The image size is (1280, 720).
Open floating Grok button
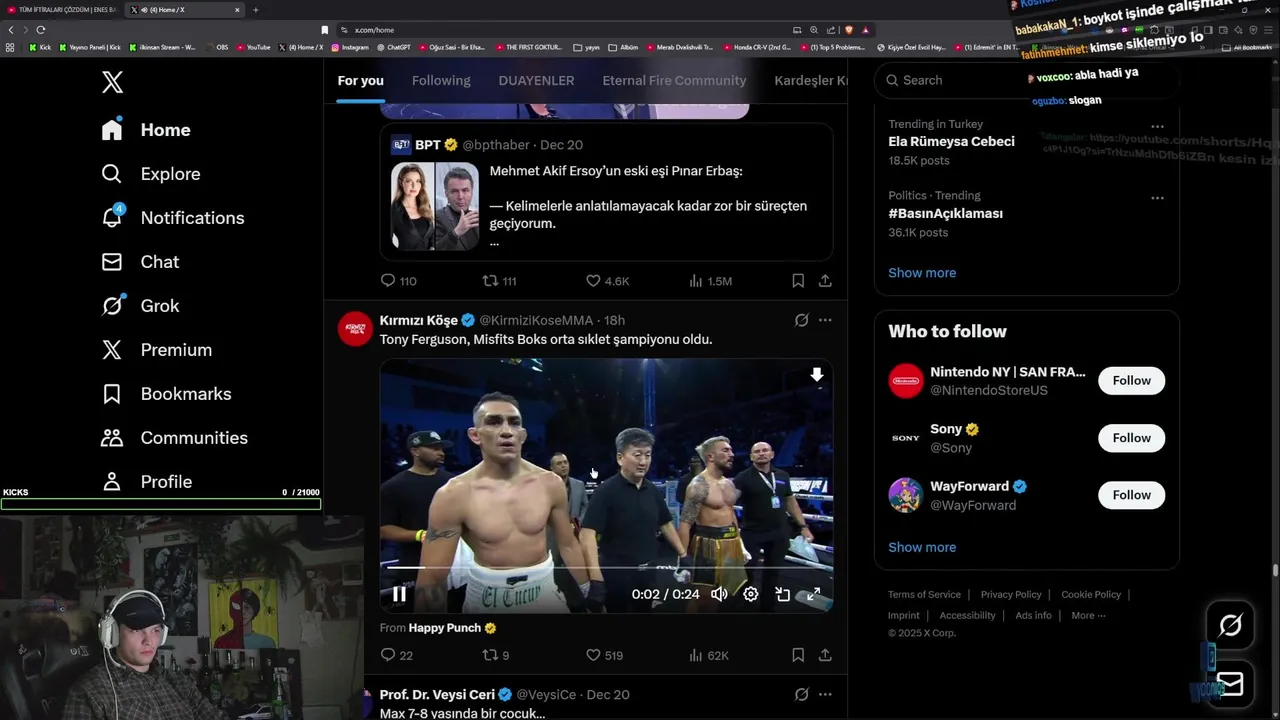coord(1230,626)
